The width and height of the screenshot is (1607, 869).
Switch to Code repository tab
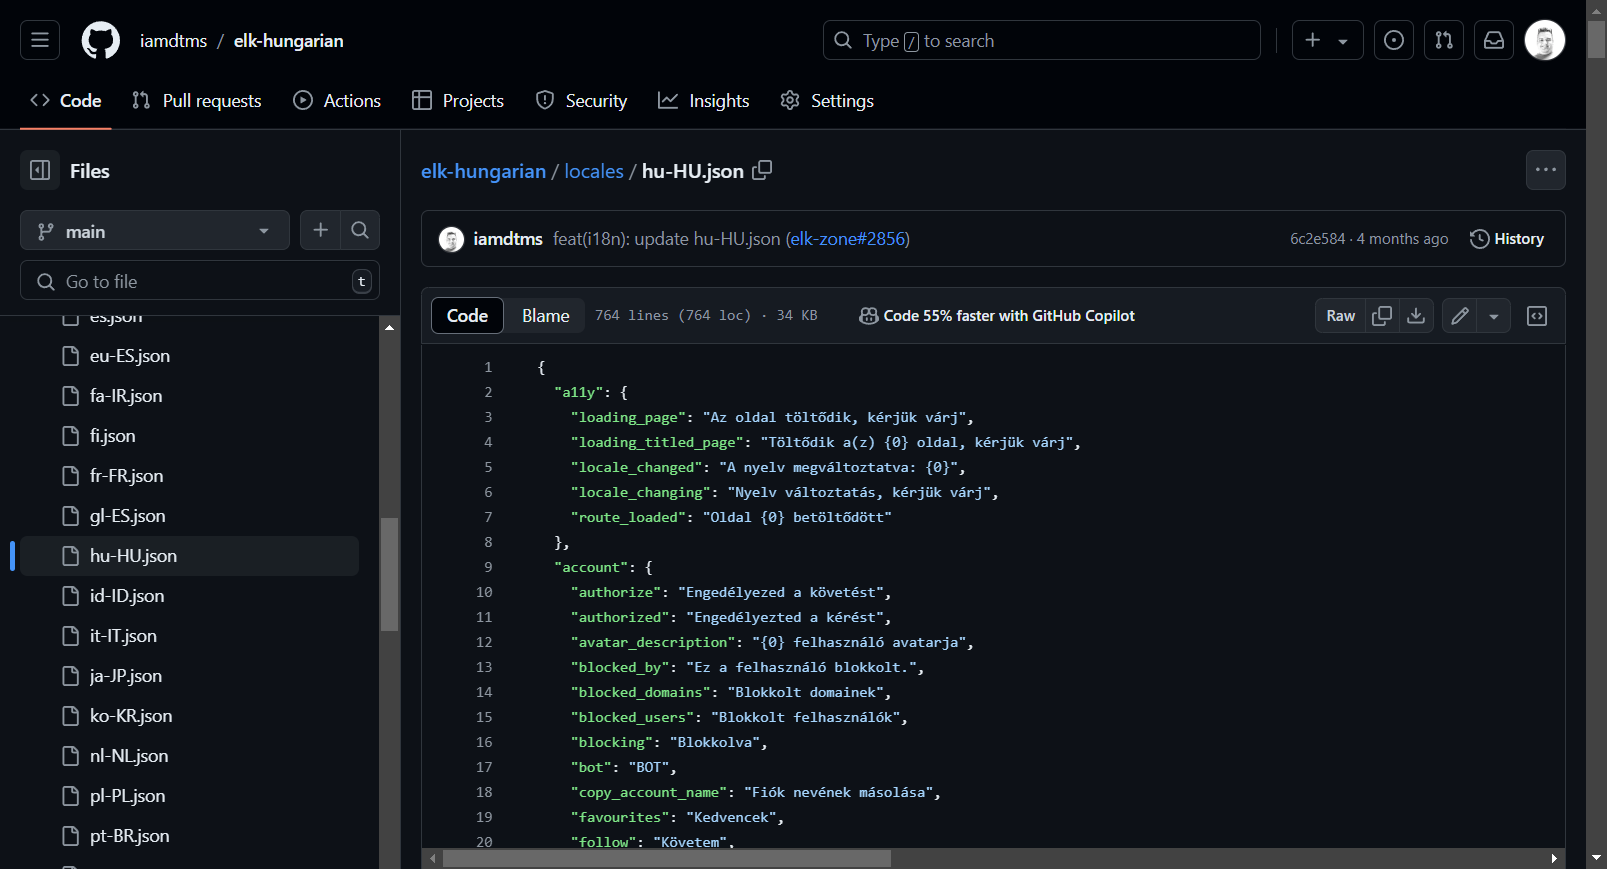[x=66, y=101]
